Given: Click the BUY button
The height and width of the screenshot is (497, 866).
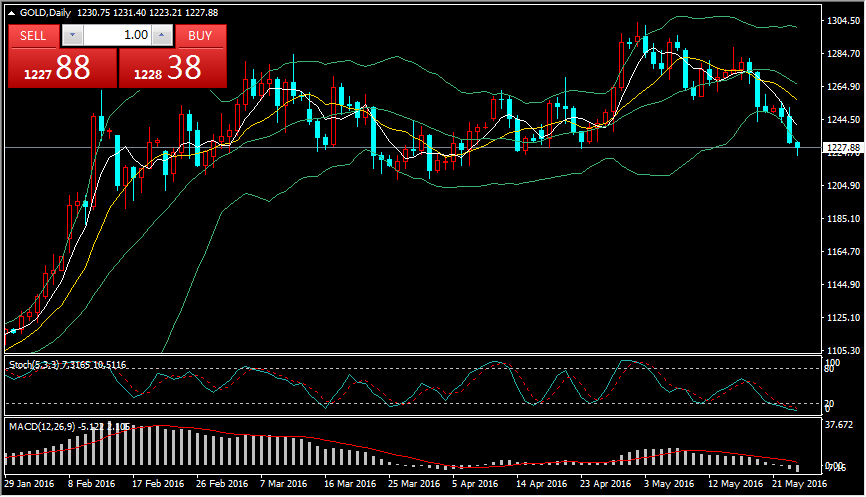Looking at the screenshot, I should click(x=201, y=35).
